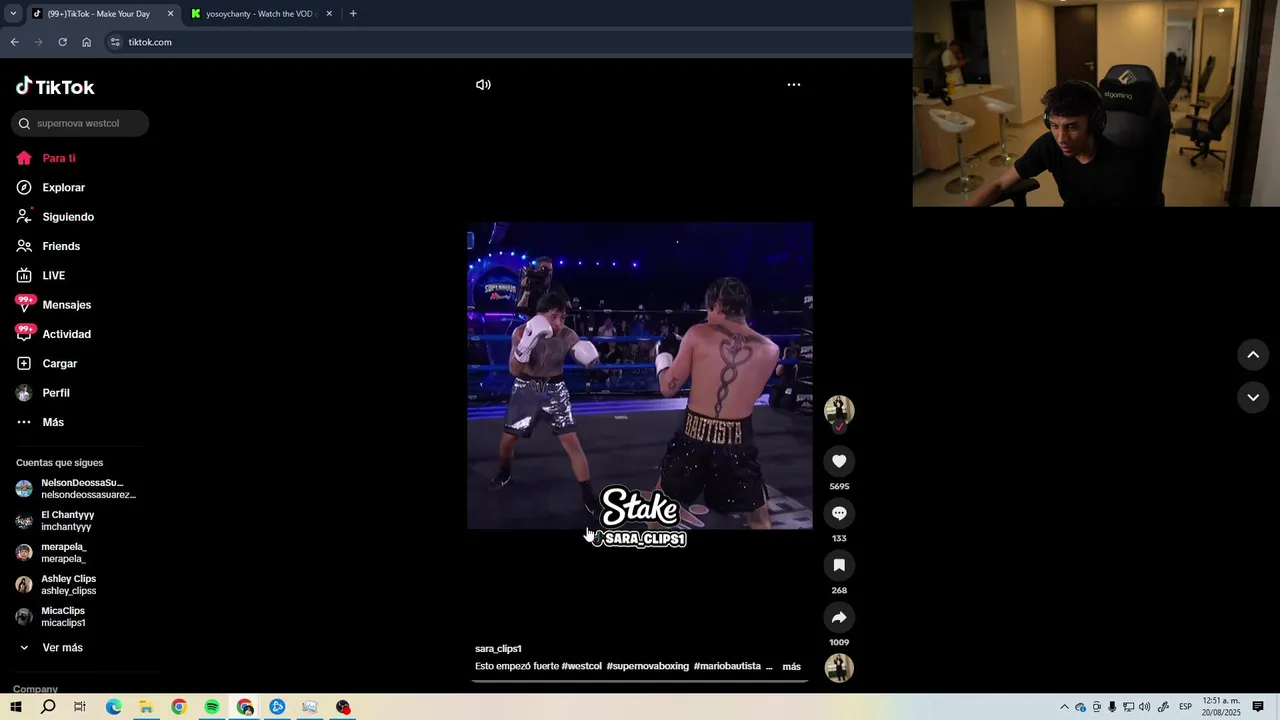
Task: Open a new browser tab with plus
Action: click(353, 14)
